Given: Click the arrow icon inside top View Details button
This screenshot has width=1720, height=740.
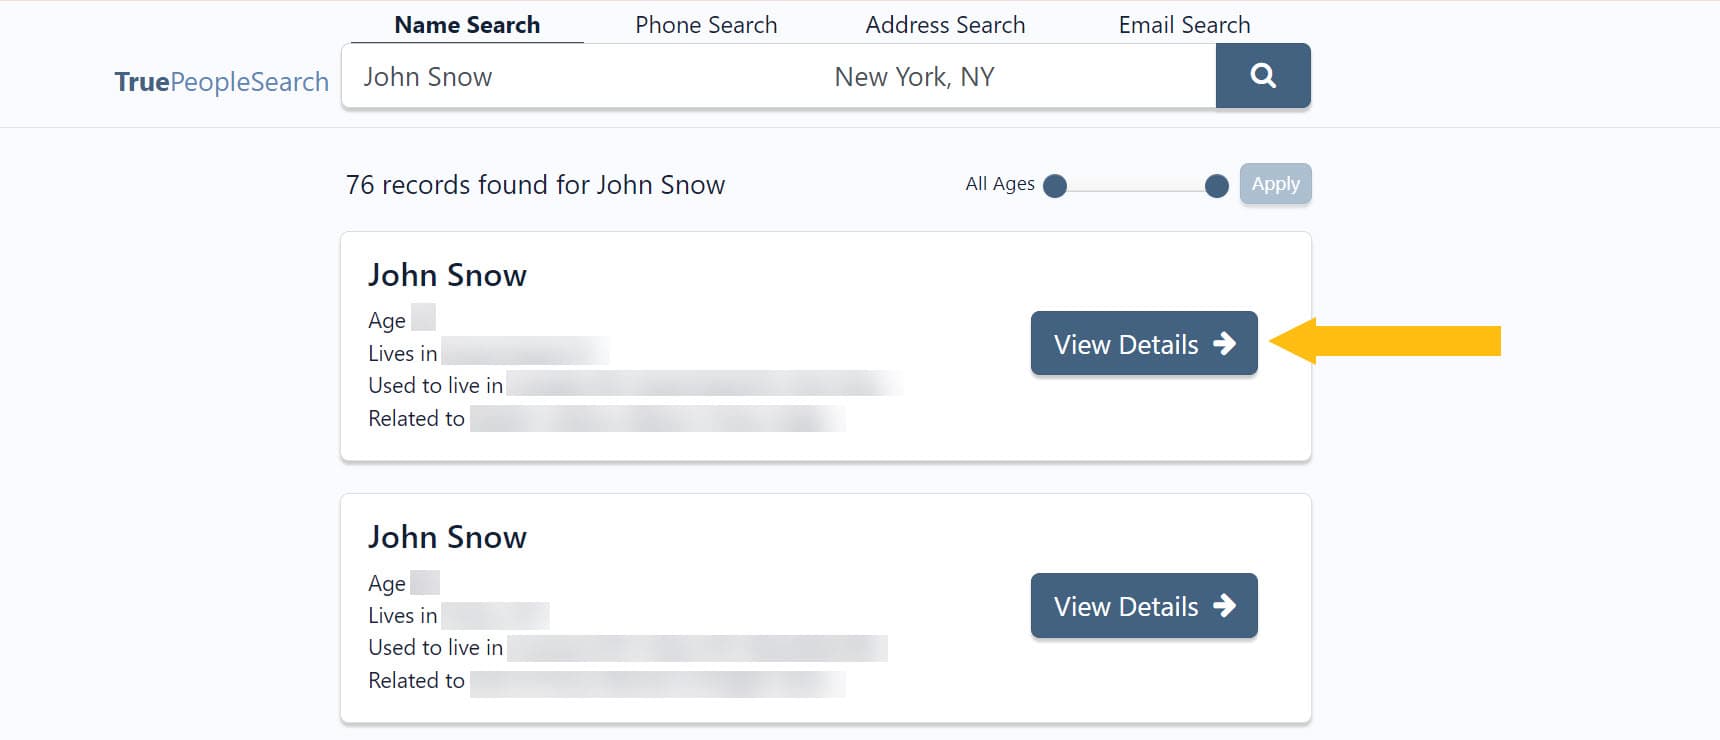Looking at the screenshot, I should tap(1226, 343).
